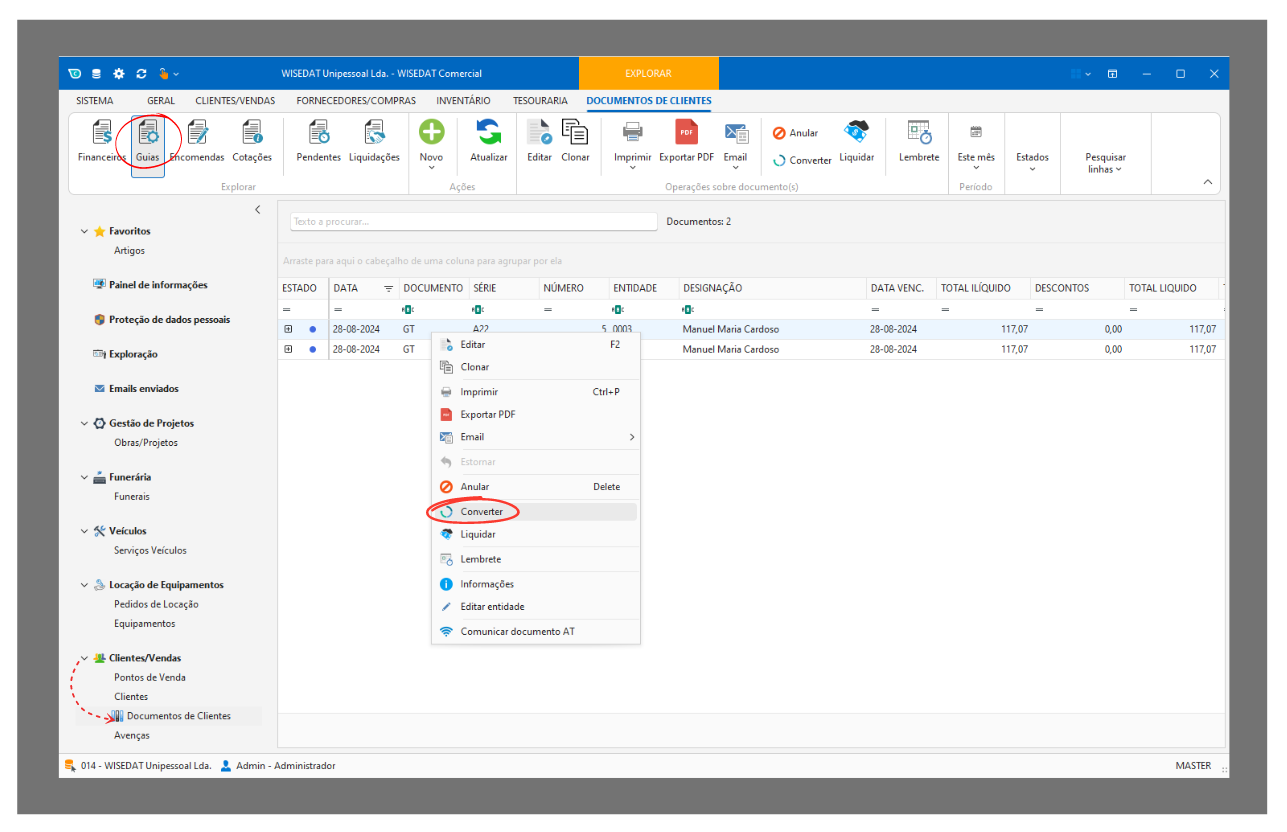
Task: Click the Texto a procurar search field
Action: pyautogui.click(x=473, y=222)
